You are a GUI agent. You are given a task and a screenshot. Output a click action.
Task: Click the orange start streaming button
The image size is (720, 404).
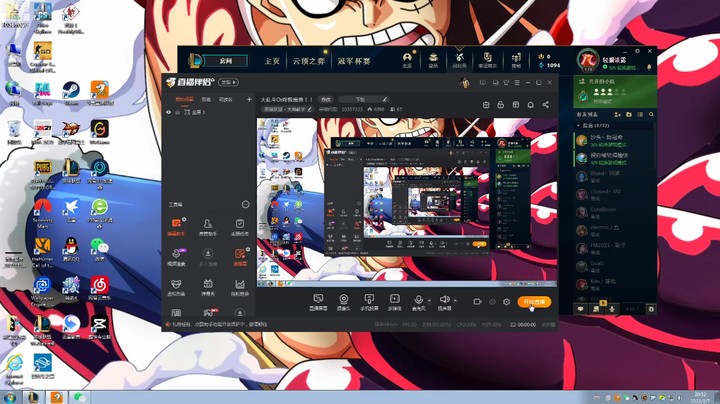click(534, 302)
